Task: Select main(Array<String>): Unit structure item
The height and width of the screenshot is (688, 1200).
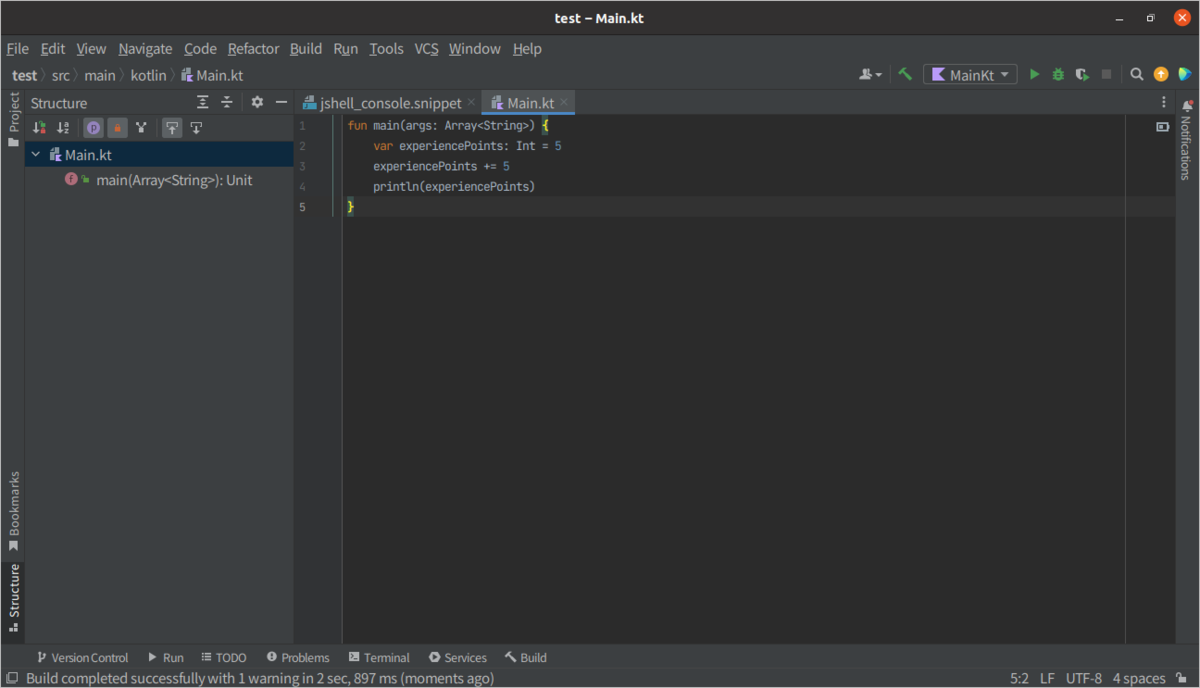Action: [174, 180]
